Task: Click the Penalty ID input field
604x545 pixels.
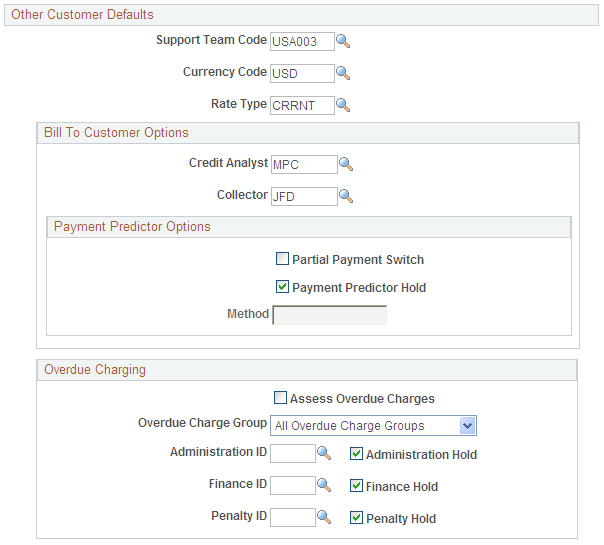Action: point(293,517)
